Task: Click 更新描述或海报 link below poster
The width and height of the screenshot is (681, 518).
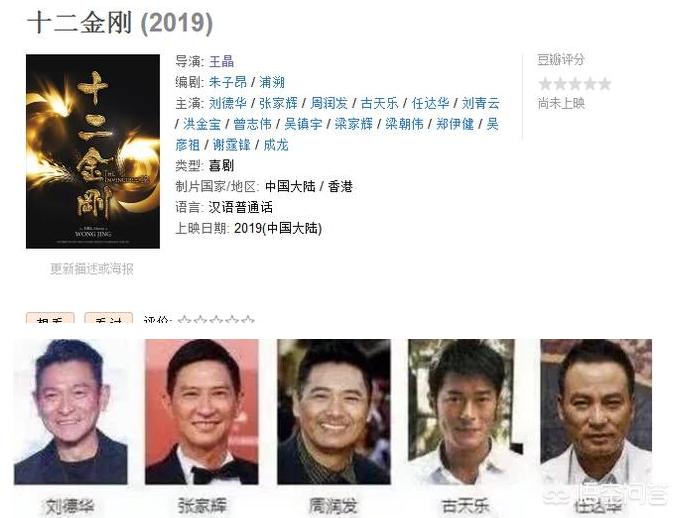Action: click(92, 269)
